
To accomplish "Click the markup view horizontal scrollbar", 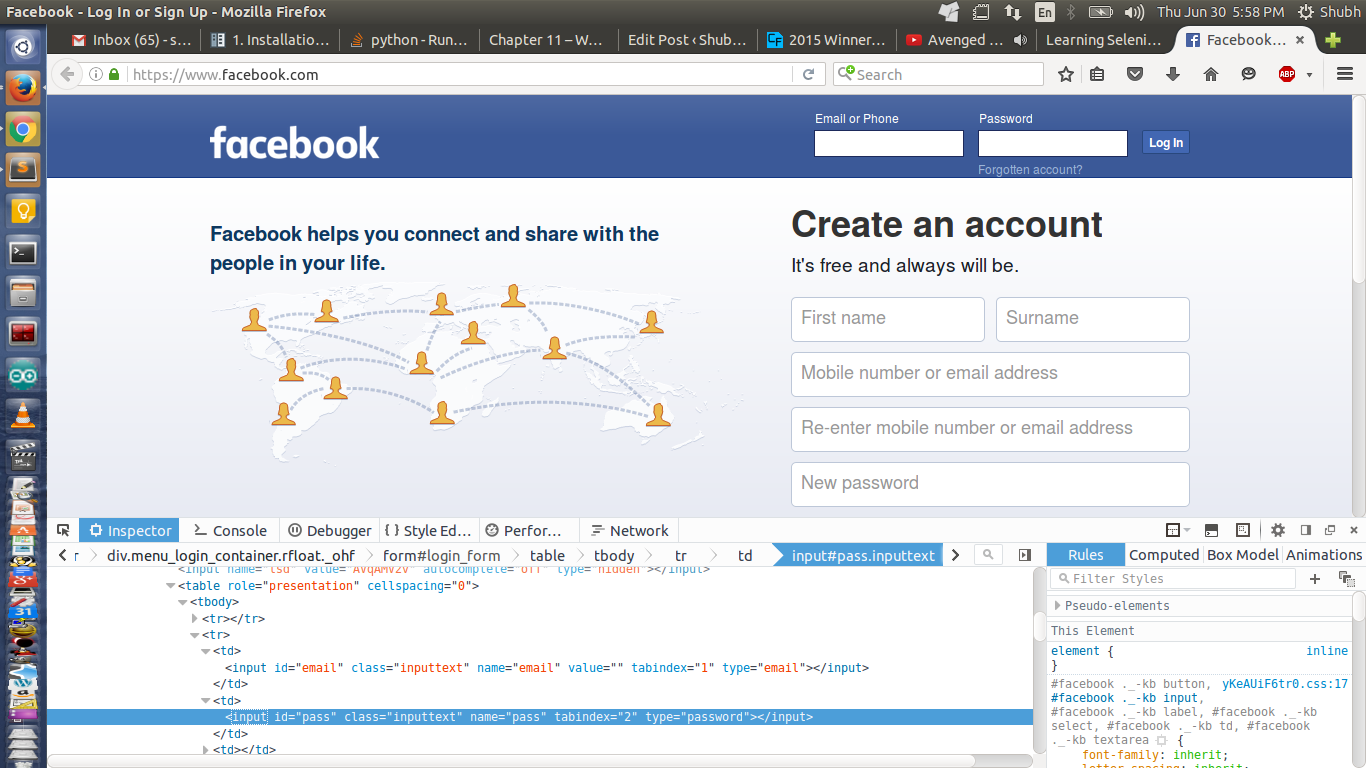I will tap(510, 761).
